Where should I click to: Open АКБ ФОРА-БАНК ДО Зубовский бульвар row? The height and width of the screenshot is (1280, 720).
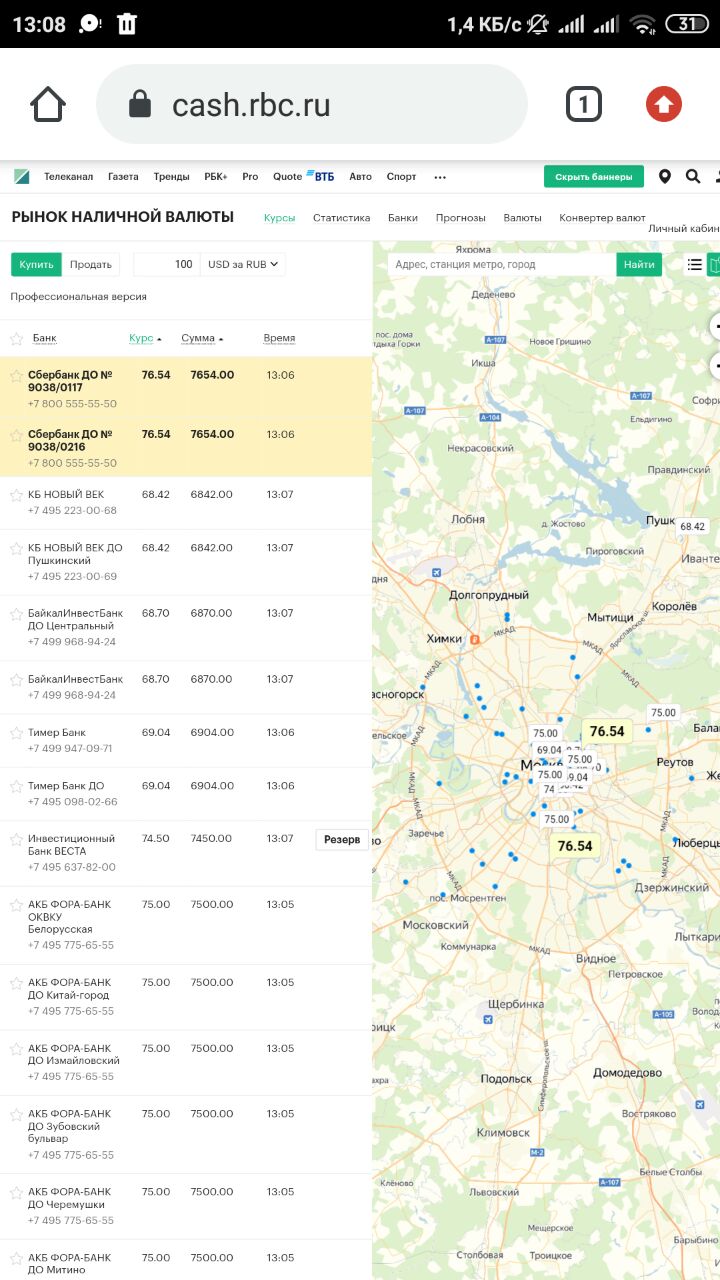(x=186, y=1134)
